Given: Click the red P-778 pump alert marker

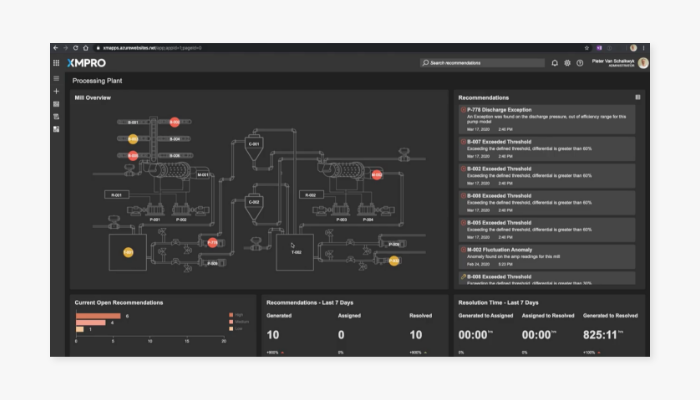Looking at the screenshot, I should coord(212,242).
